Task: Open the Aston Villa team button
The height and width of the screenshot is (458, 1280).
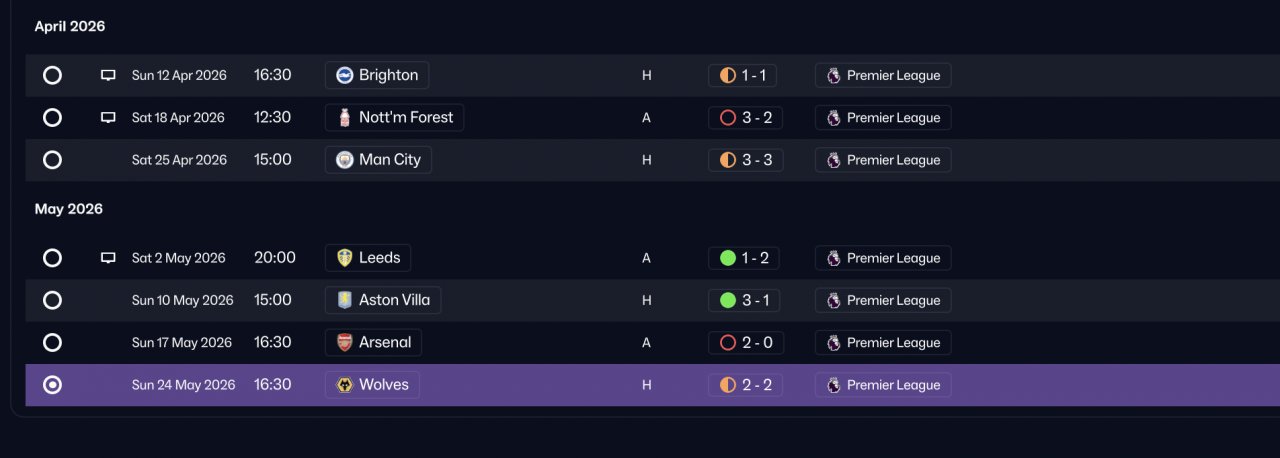Action: coord(383,300)
